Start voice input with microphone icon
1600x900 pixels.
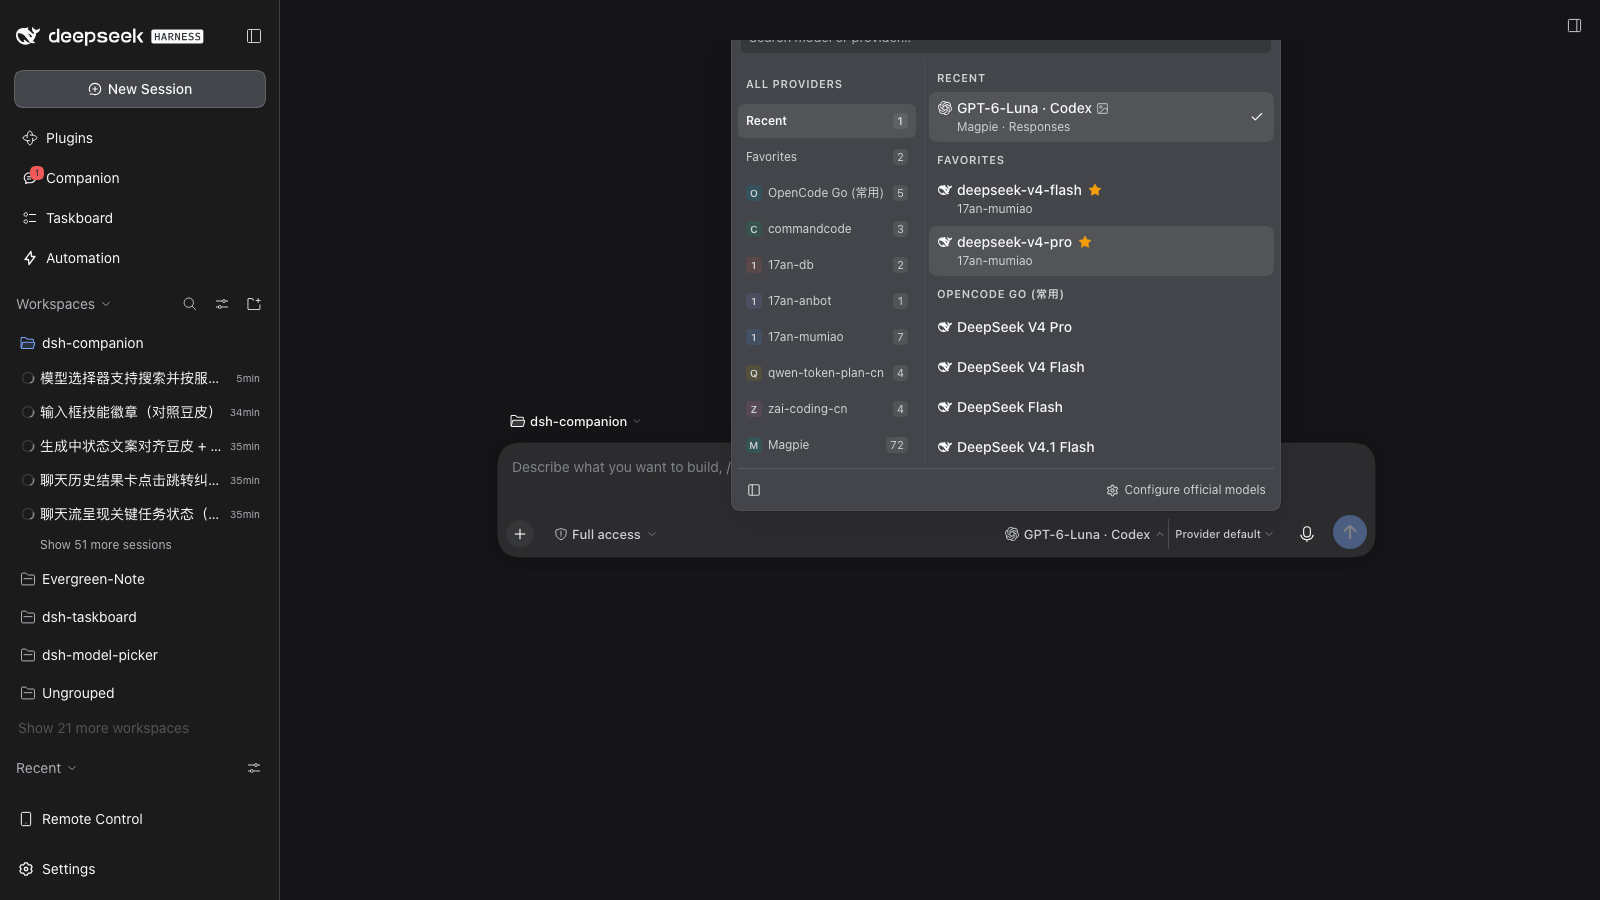tap(1307, 534)
